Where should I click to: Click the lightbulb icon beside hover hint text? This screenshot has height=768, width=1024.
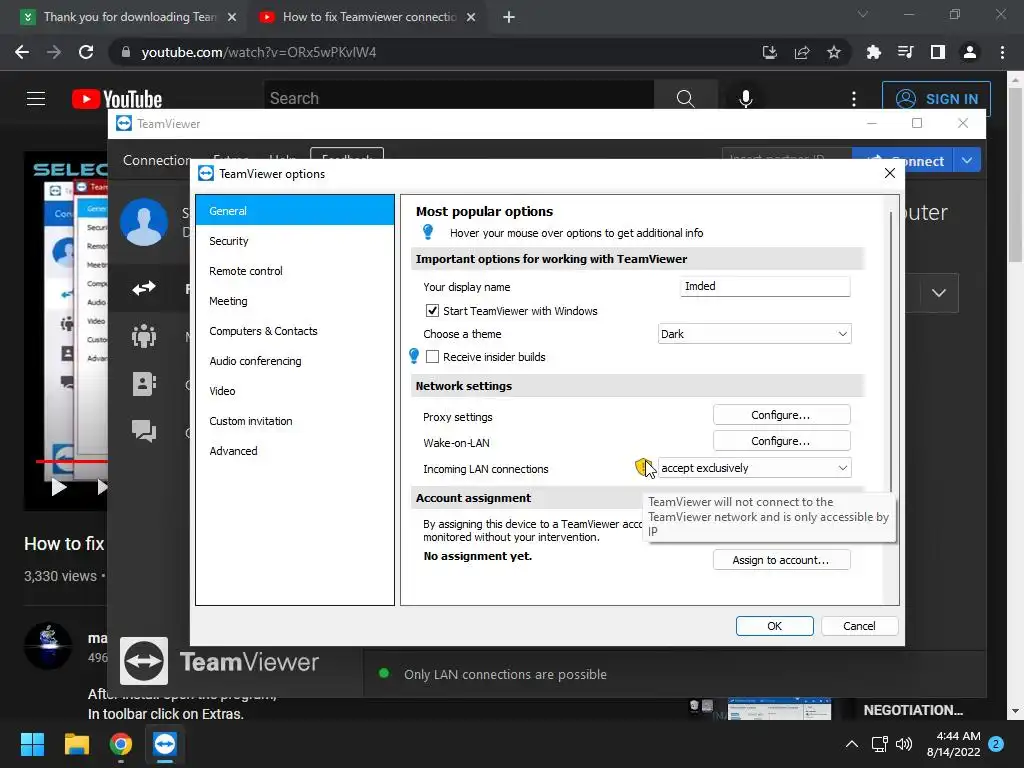428,232
